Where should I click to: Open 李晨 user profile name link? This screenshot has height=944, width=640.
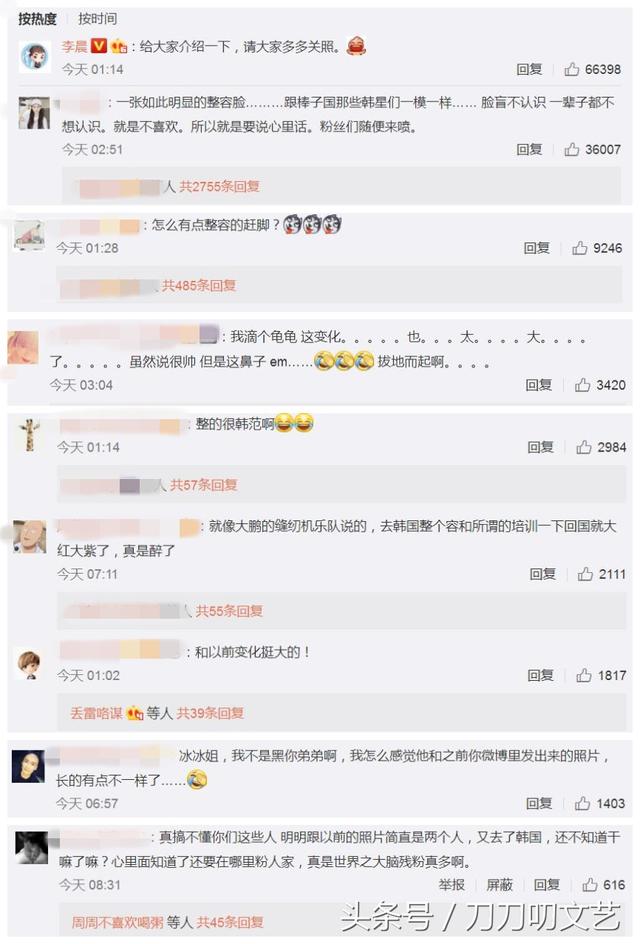tap(74, 46)
